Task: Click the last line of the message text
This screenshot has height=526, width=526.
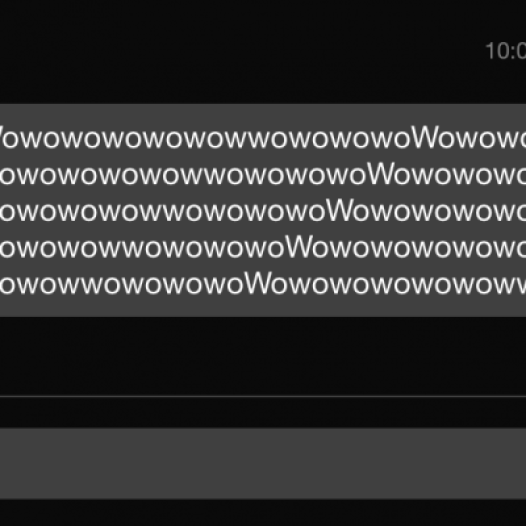Action: coord(263,284)
